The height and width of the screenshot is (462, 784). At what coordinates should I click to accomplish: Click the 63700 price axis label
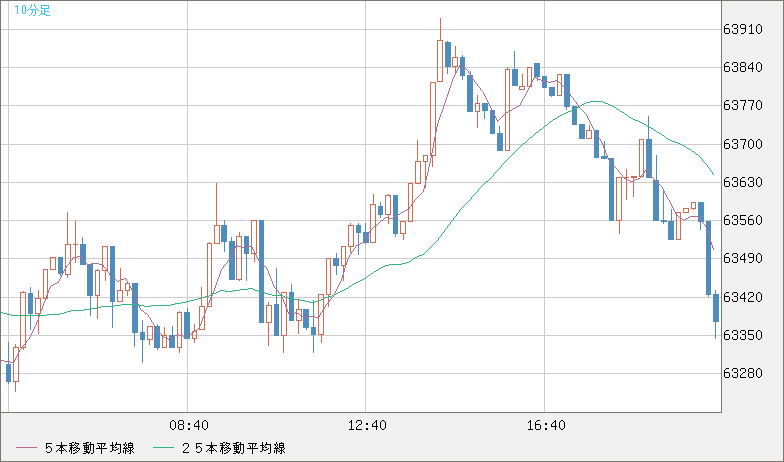743,144
